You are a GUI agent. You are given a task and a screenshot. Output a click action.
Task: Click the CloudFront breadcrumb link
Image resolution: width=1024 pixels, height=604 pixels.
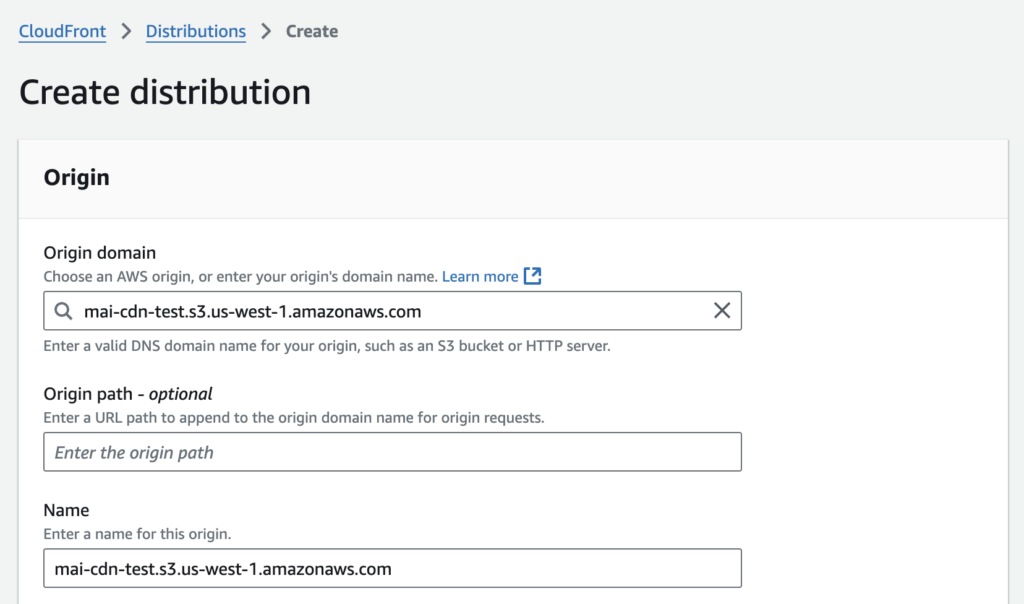[x=62, y=31]
